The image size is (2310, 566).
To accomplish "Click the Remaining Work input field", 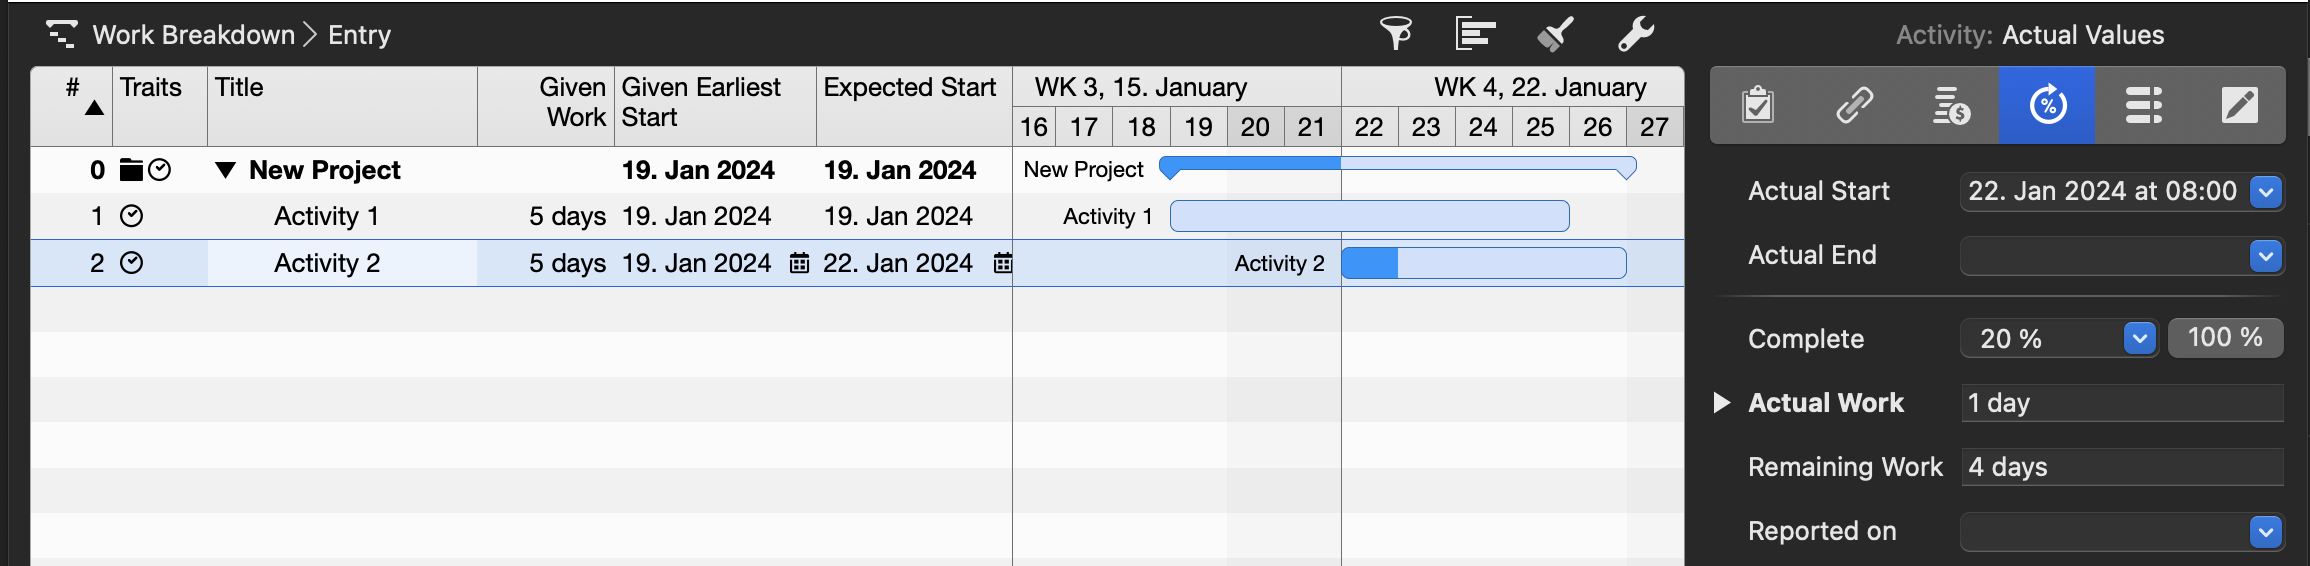I will 2122,467.
